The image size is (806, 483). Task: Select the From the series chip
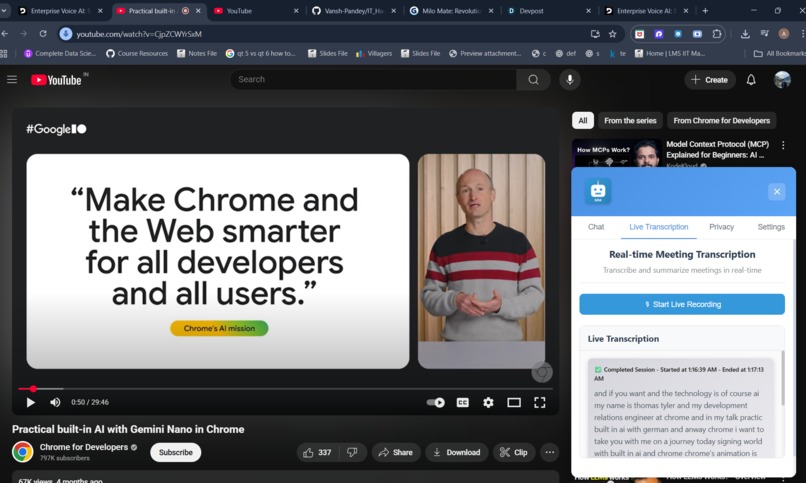tap(630, 120)
